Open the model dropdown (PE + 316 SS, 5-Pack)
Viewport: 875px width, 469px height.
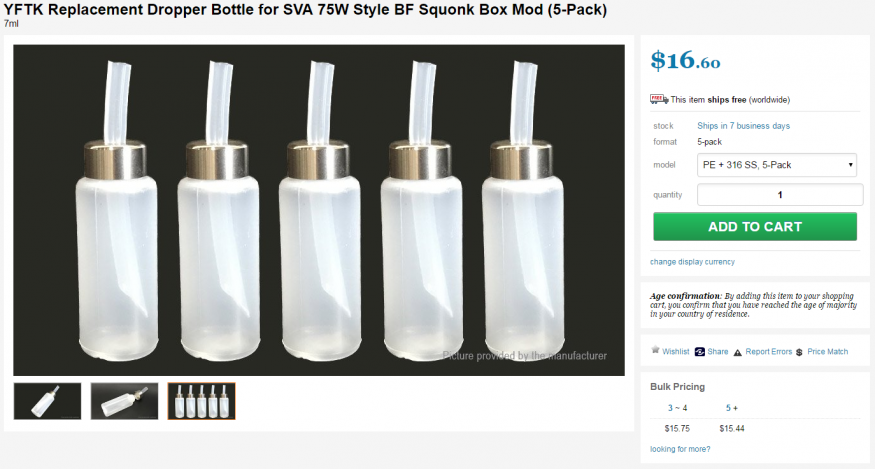click(779, 165)
